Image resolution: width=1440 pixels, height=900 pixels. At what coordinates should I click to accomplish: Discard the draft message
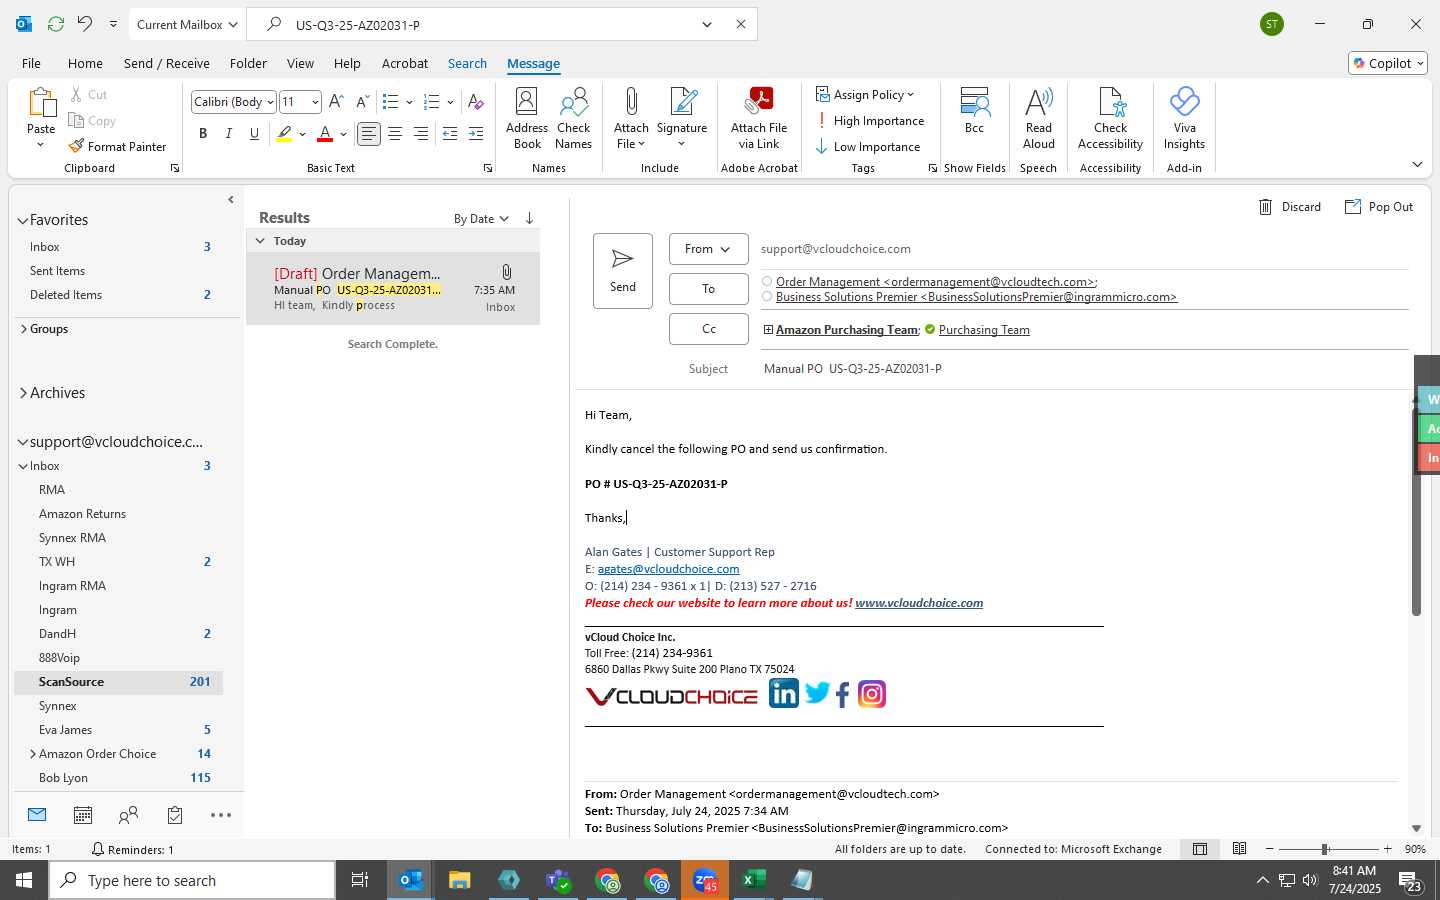(x=1289, y=207)
